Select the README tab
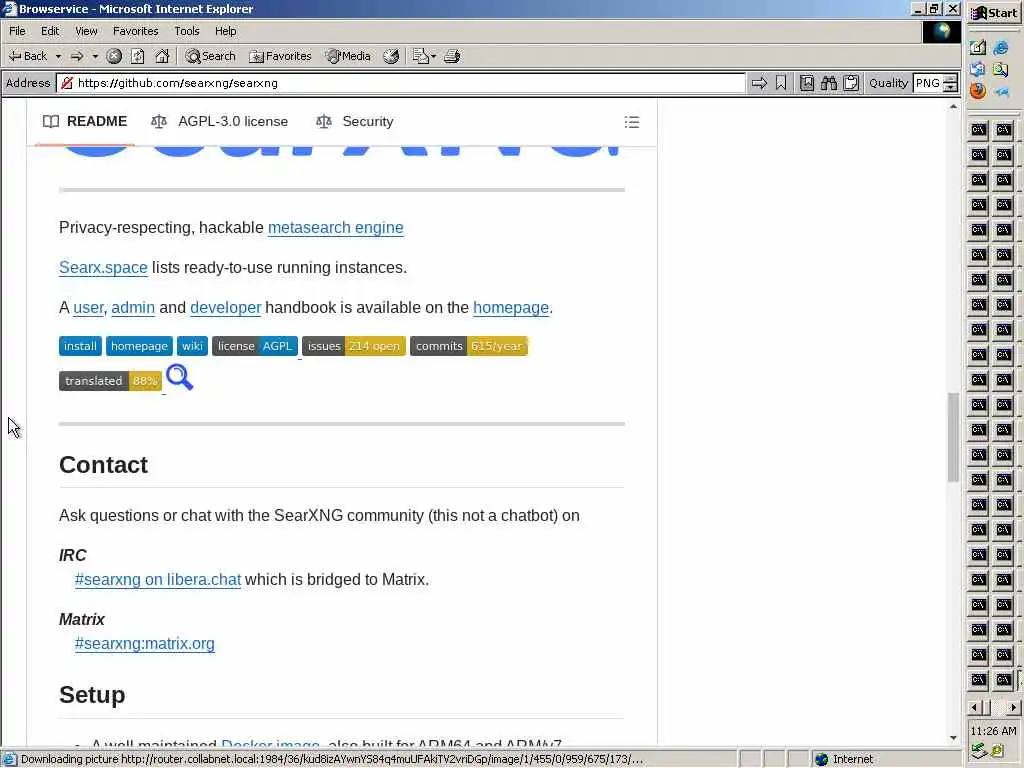Image resolution: width=1024 pixels, height=768 pixels. tap(85, 121)
